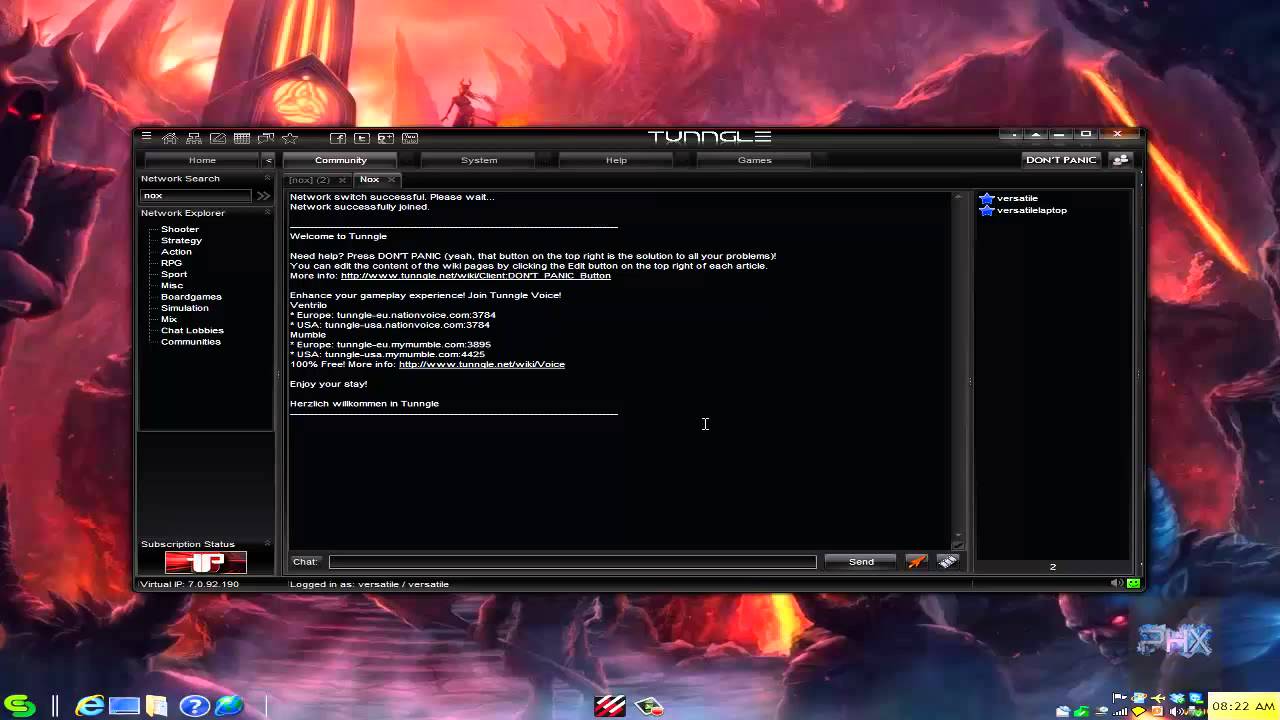The image size is (1280, 720).
Task: Click the chat bubbles toolbar icon
Action: click(x=266, y=138)
